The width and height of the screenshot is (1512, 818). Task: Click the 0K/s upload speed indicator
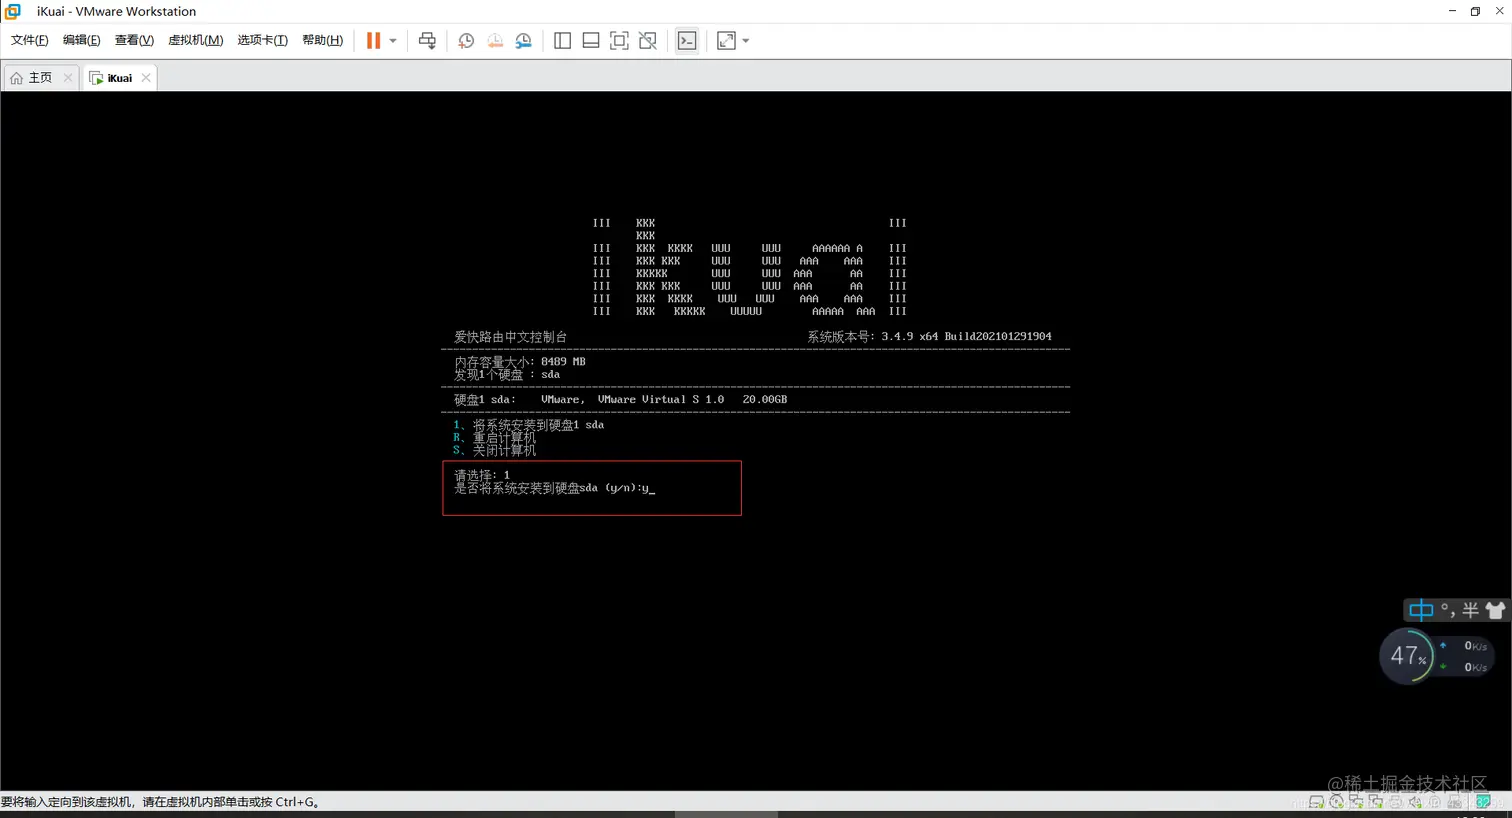(1466, 646)
